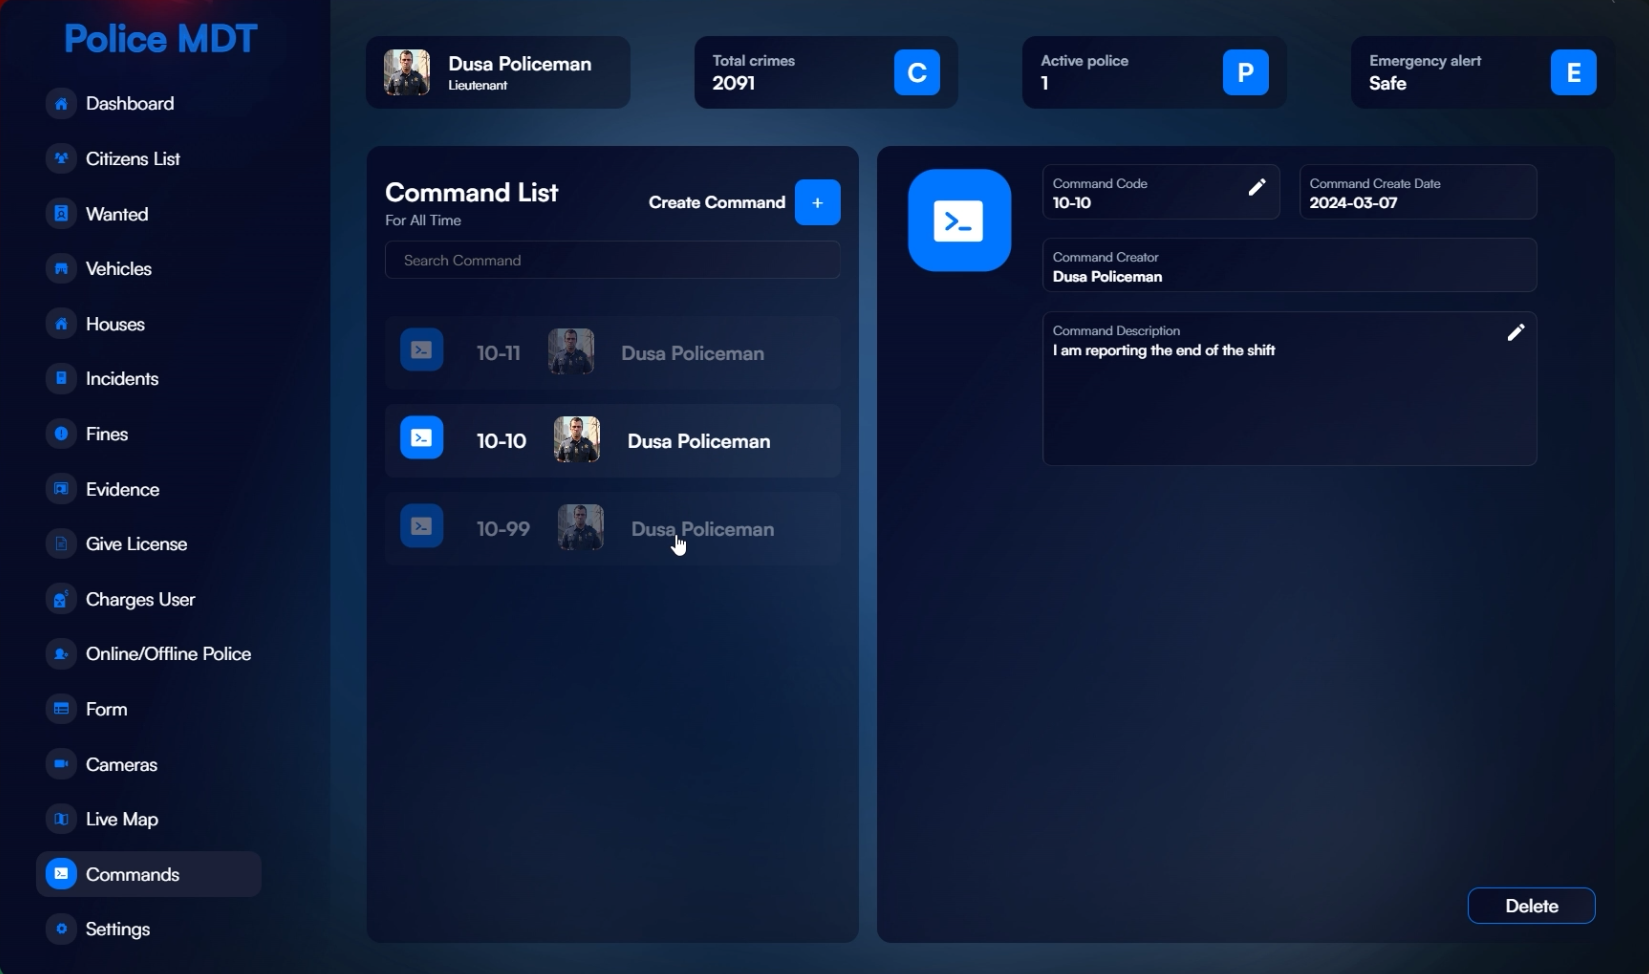Image resolution: width=1649 pixels, height=974 pixels.
Task: Click the 10-11 command terminal icon
Action: pyautogui.click(x=422, y=351)
